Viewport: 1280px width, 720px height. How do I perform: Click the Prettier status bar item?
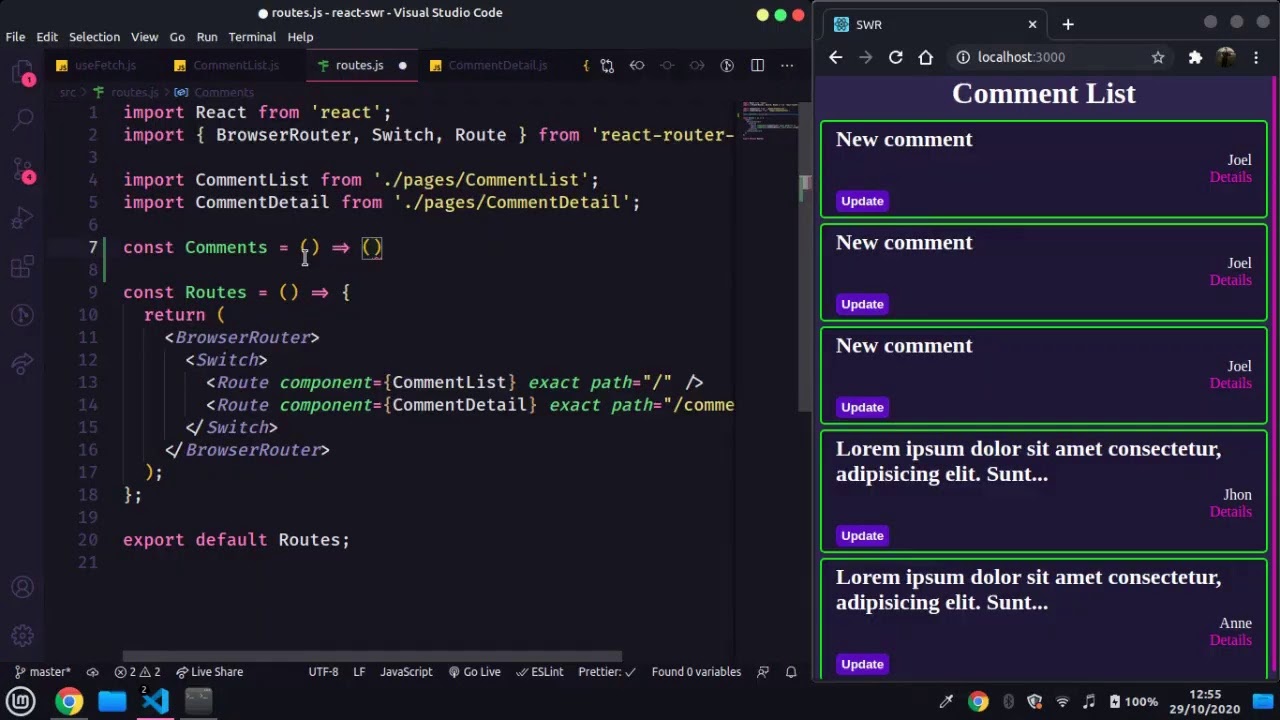tap(606, 672)
